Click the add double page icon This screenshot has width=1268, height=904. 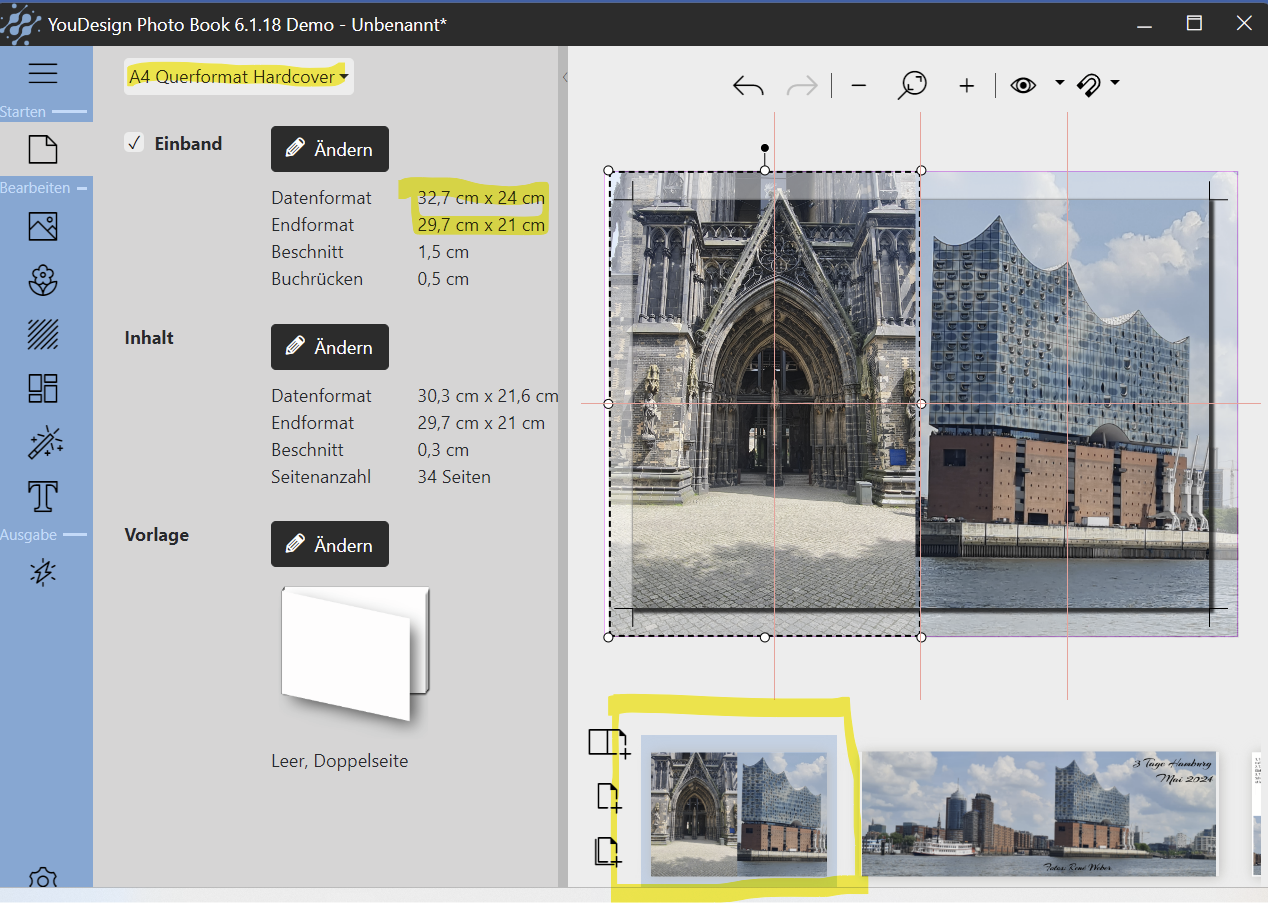[x=608, y=743]
